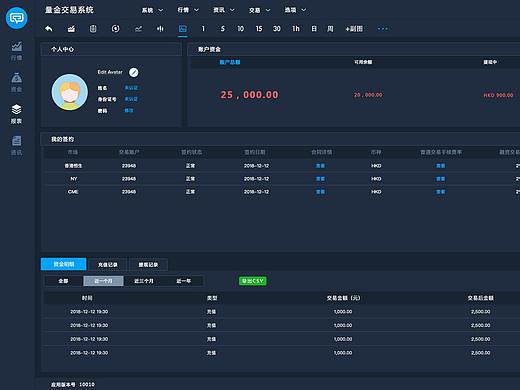
Task: Click the three dots more icon
Action: [x=382, y=29]
